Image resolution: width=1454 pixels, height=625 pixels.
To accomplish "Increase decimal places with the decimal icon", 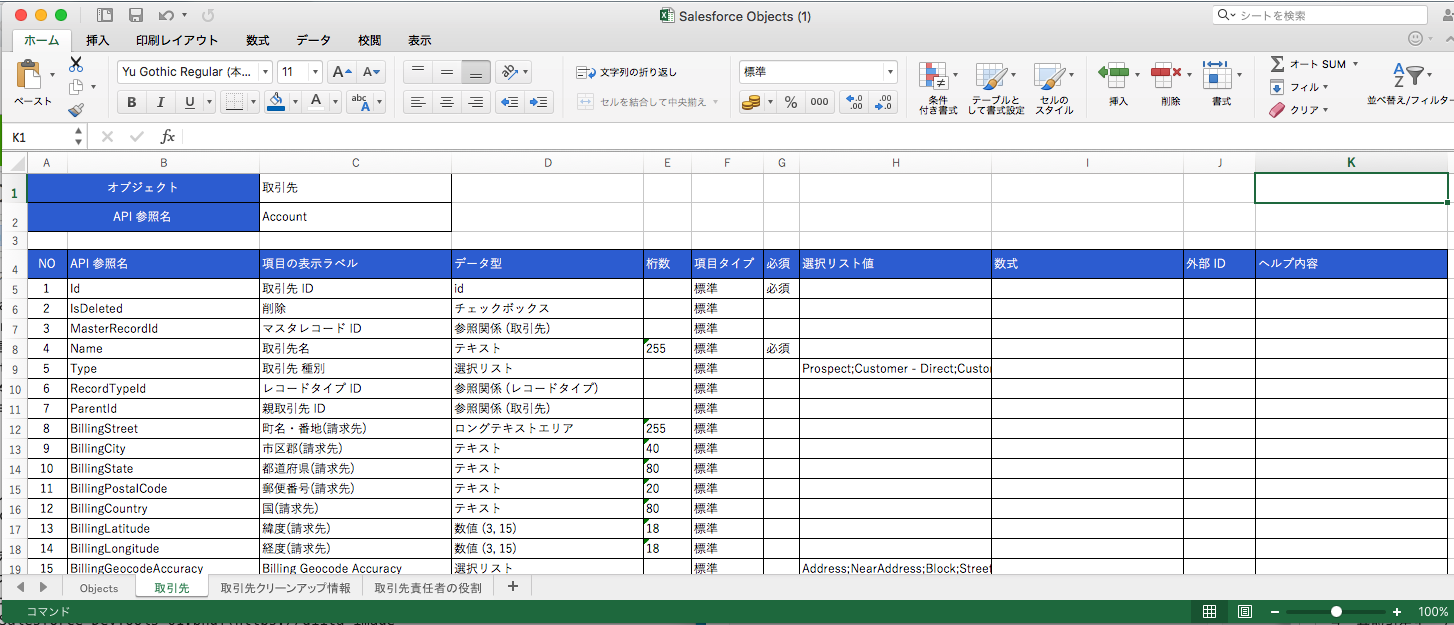I will [856, 101].
